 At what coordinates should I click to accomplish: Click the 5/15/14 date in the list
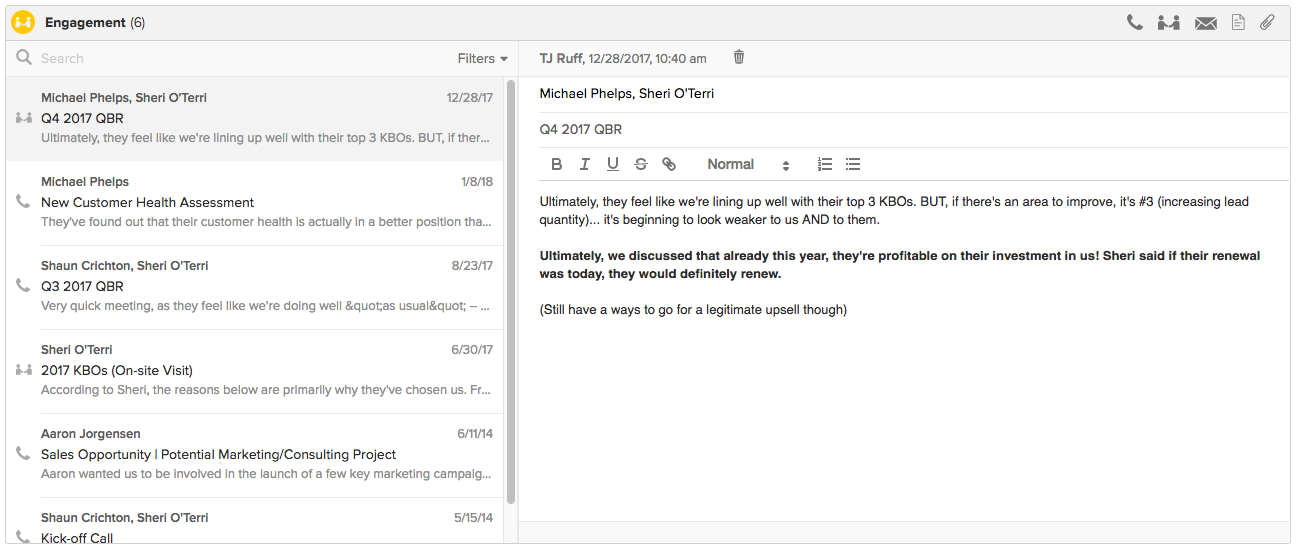click(x=474, y=518)
